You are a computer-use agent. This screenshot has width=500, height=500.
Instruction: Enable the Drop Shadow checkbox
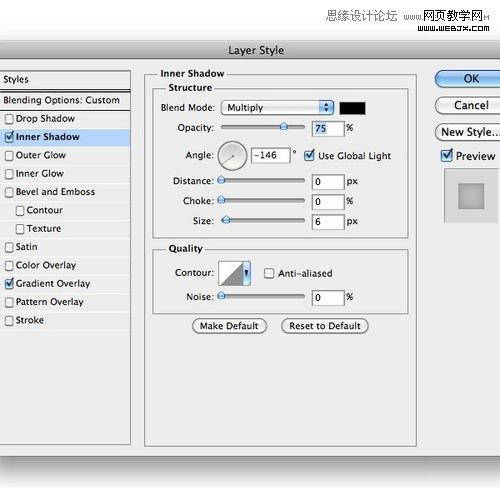click(9, 119)
